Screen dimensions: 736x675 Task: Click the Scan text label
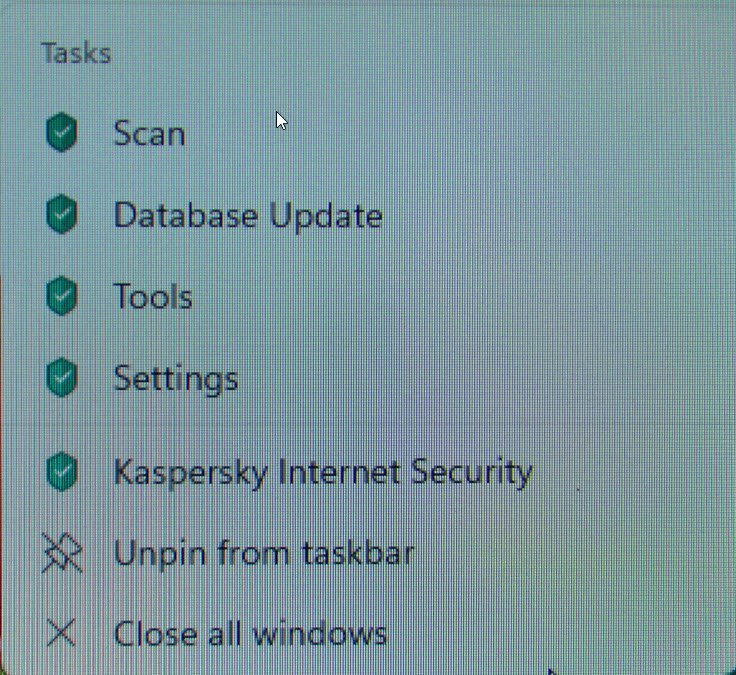pos(150,134)
